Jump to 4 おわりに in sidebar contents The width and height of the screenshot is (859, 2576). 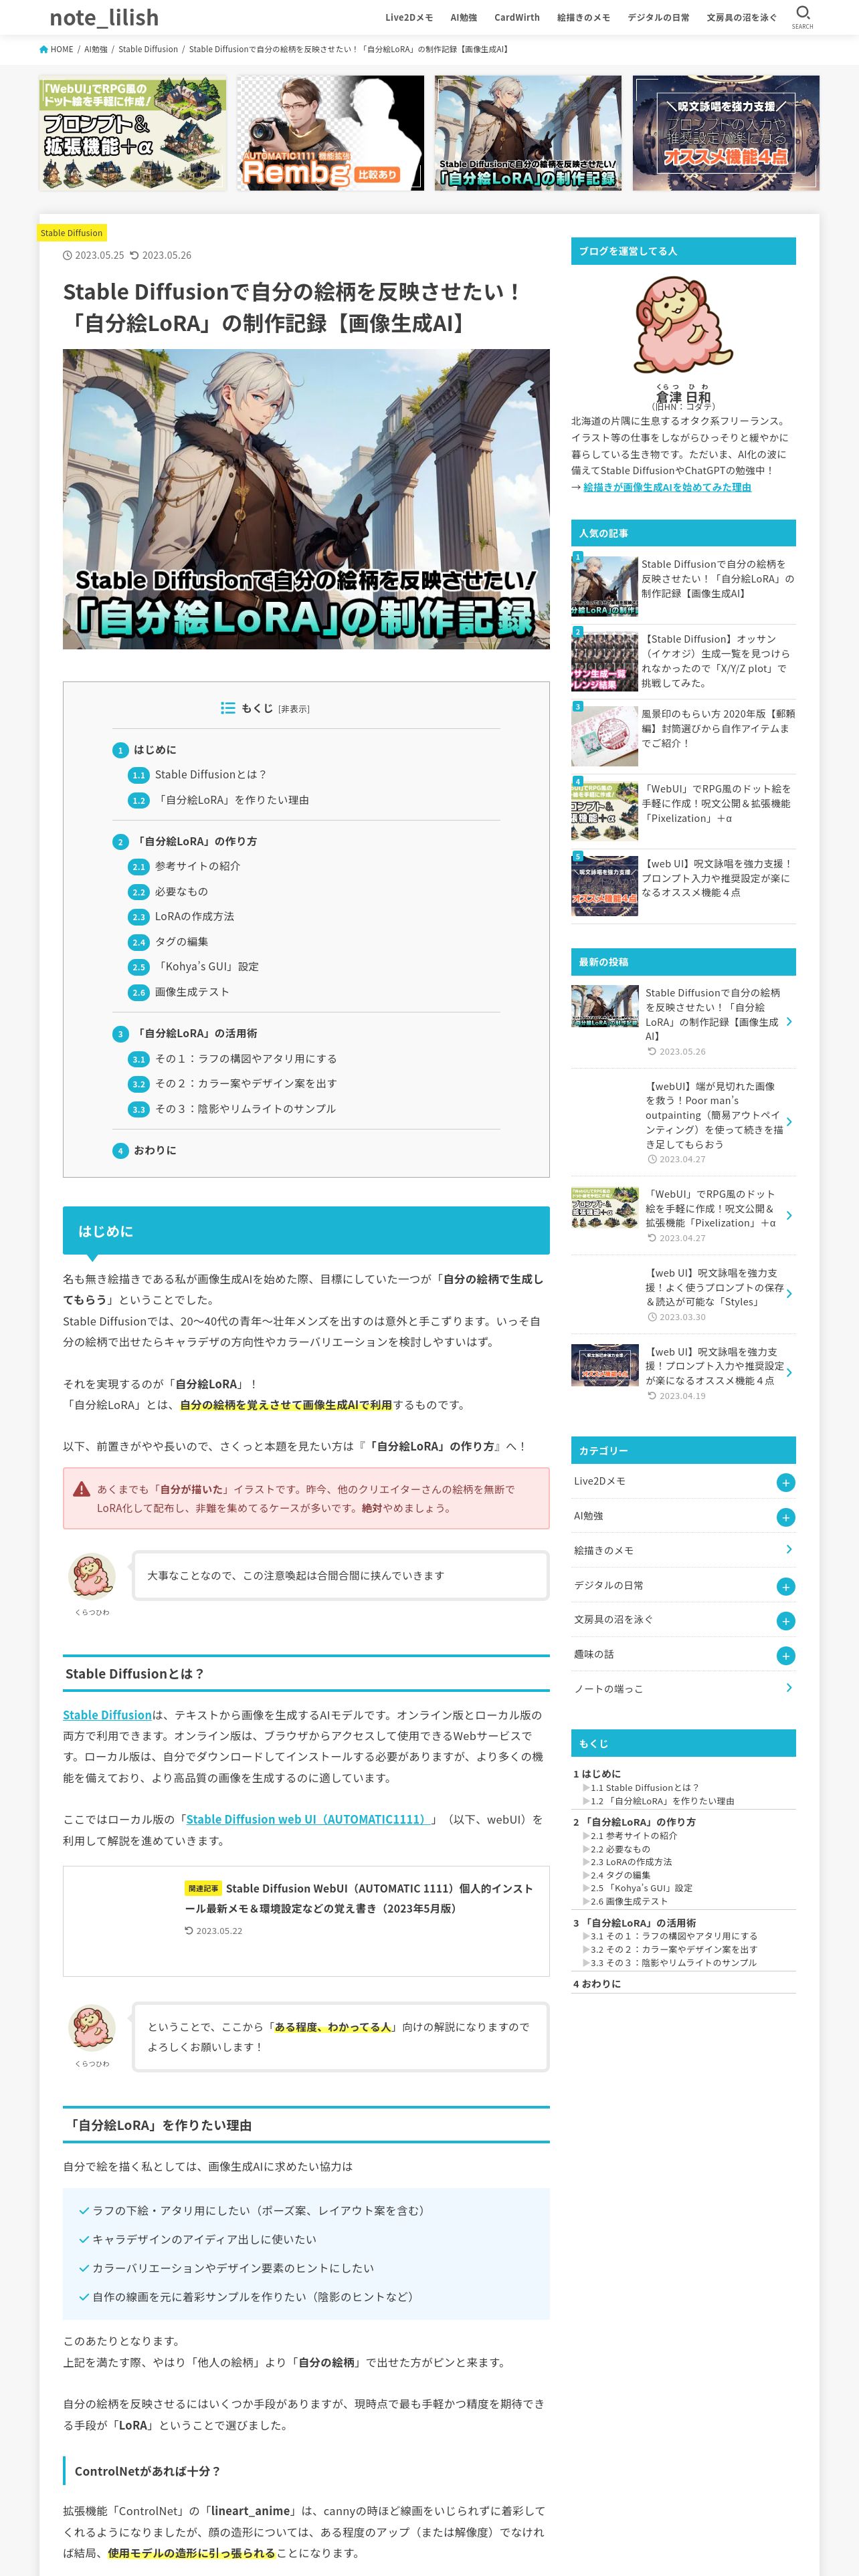(597, 1984)
